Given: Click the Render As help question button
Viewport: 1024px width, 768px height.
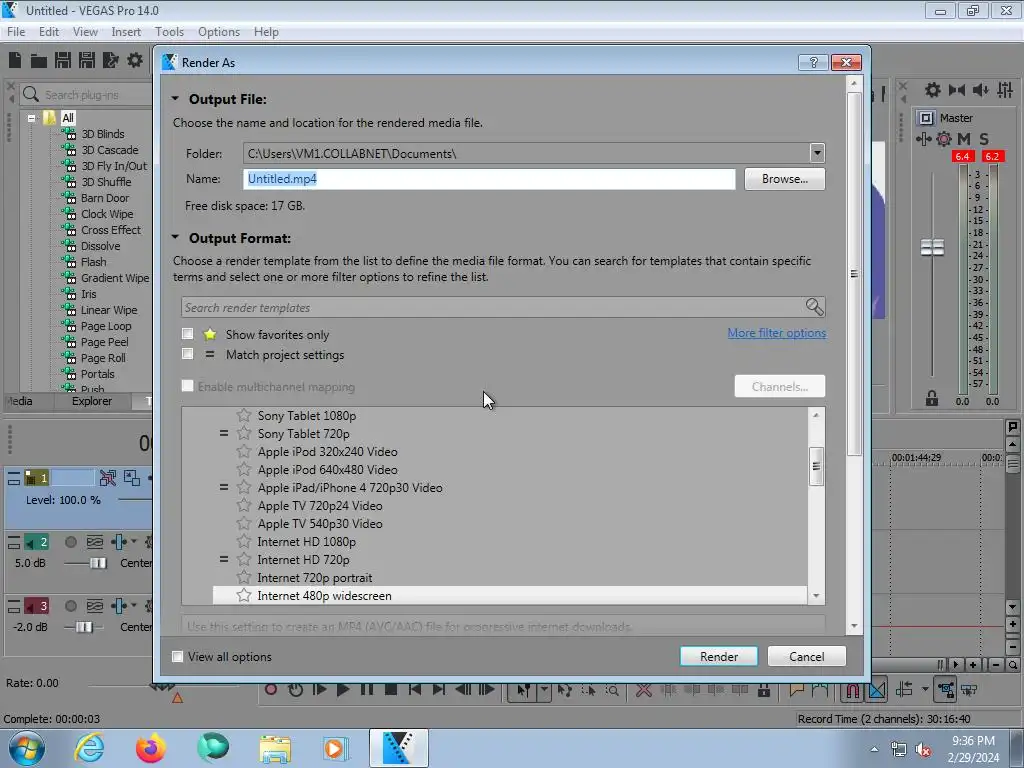Looking at the screenshot, I should coord(813,62).
